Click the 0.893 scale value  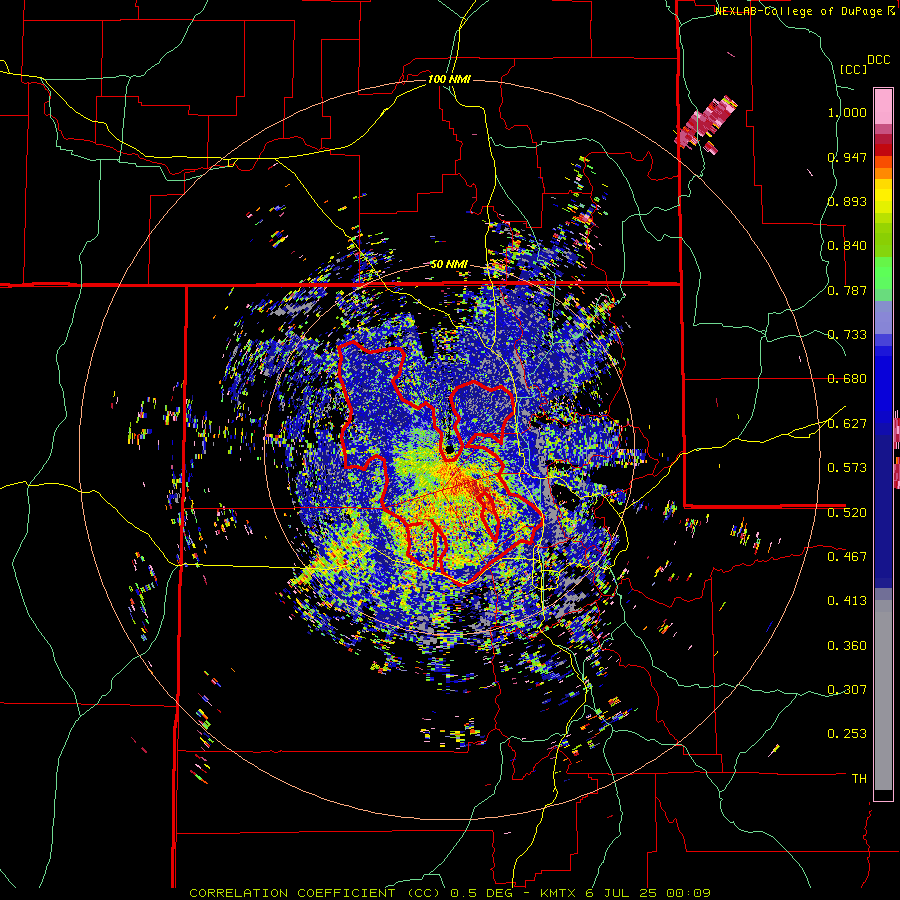pyautogui.click(x=847, y=201)
